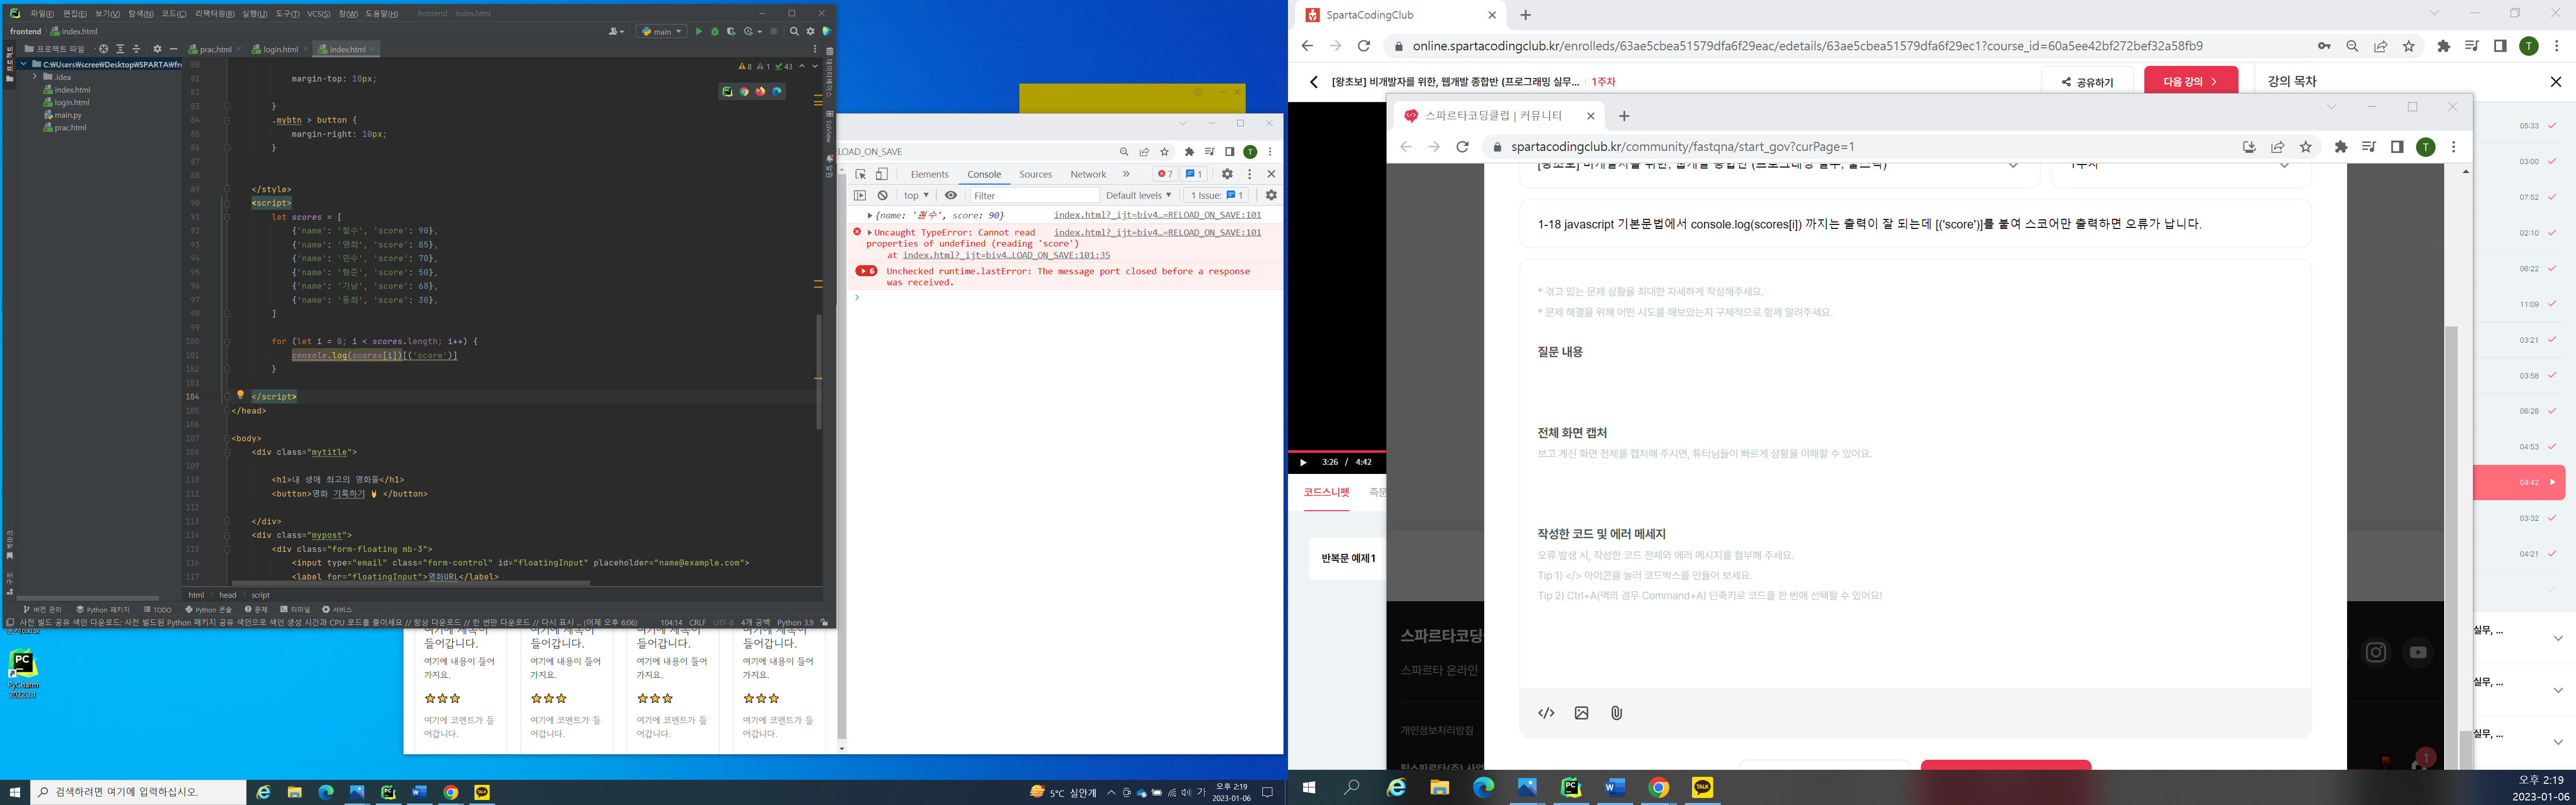Expand the 6 grouped runtime errors

click(866, 271)
